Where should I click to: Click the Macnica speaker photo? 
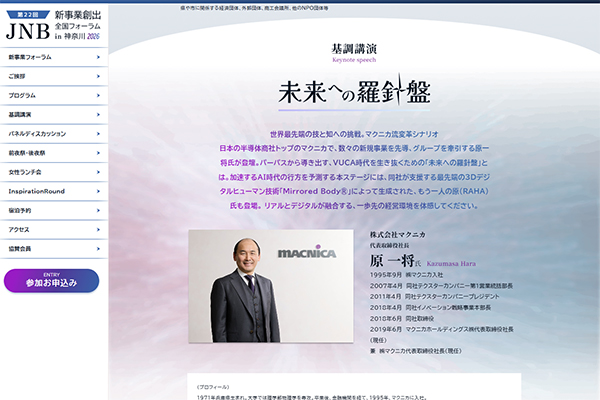pos(271,286)
